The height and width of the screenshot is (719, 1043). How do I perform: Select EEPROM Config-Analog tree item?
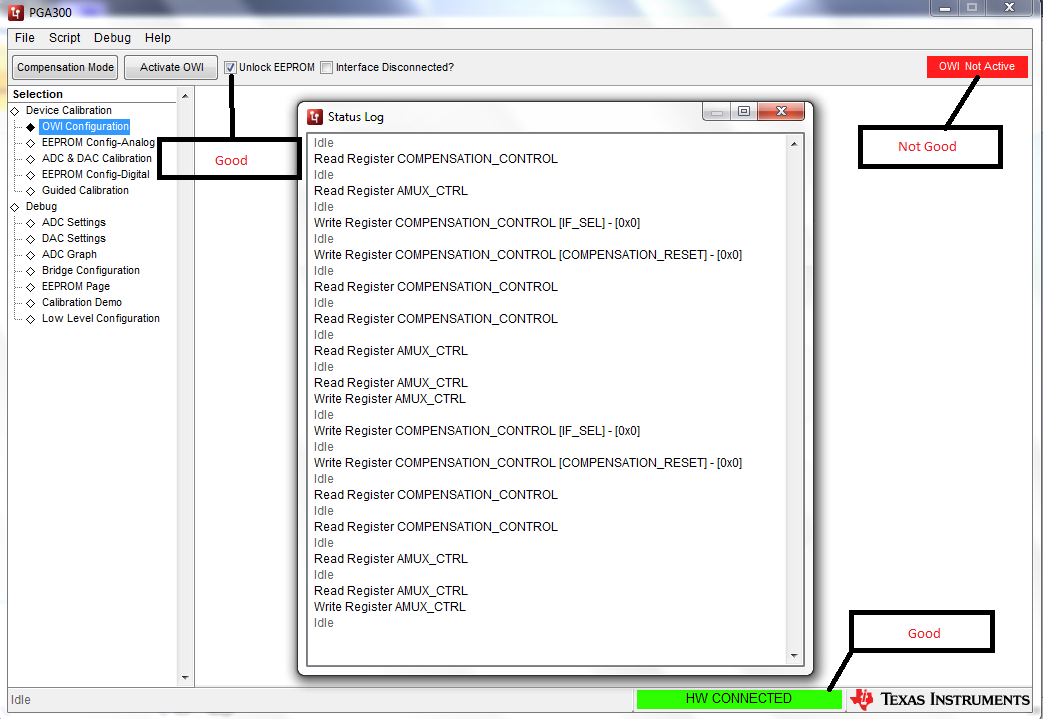tap(98, 142)
